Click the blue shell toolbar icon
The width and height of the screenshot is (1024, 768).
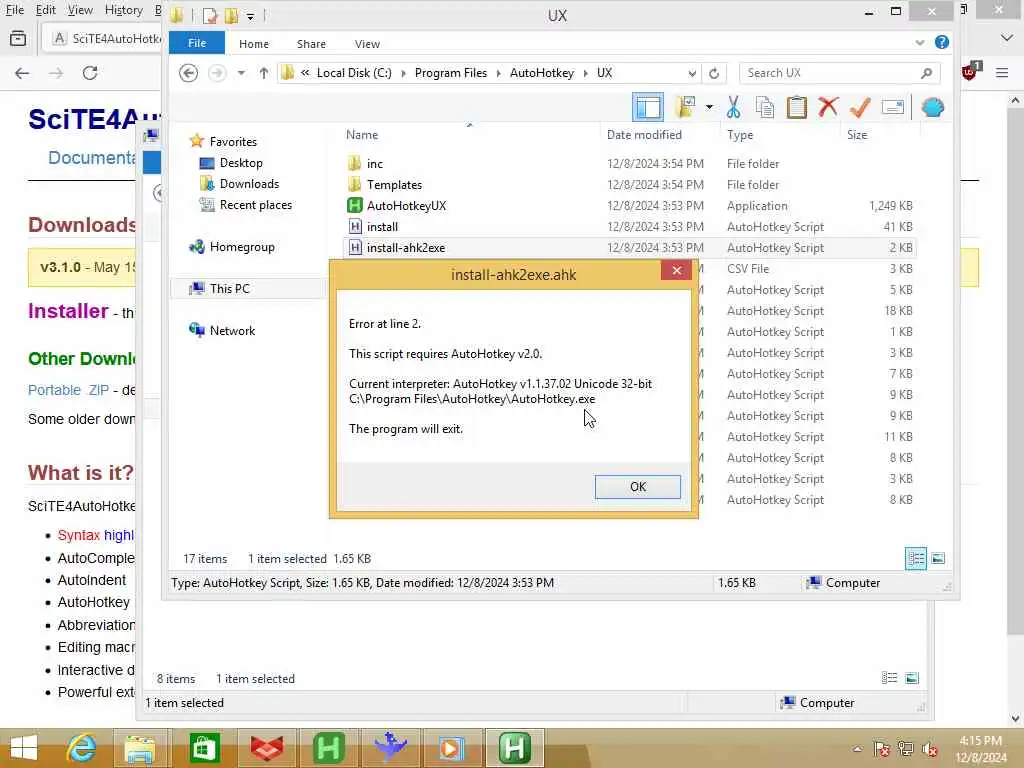(x=933, y=107)
